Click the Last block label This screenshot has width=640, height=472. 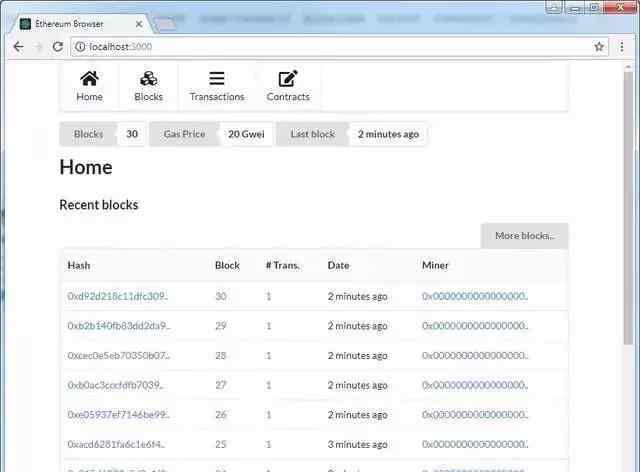click(312, 134)
